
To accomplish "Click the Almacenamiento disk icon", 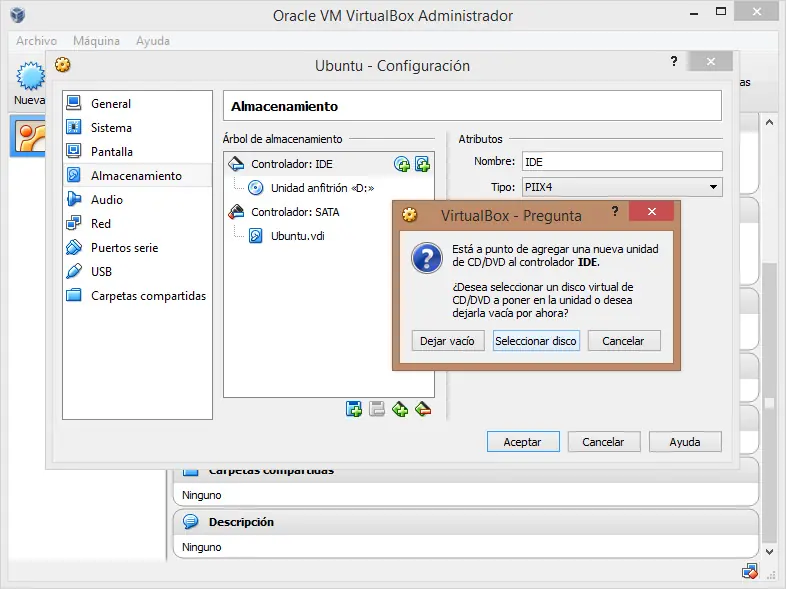I will tap(74, 175).
